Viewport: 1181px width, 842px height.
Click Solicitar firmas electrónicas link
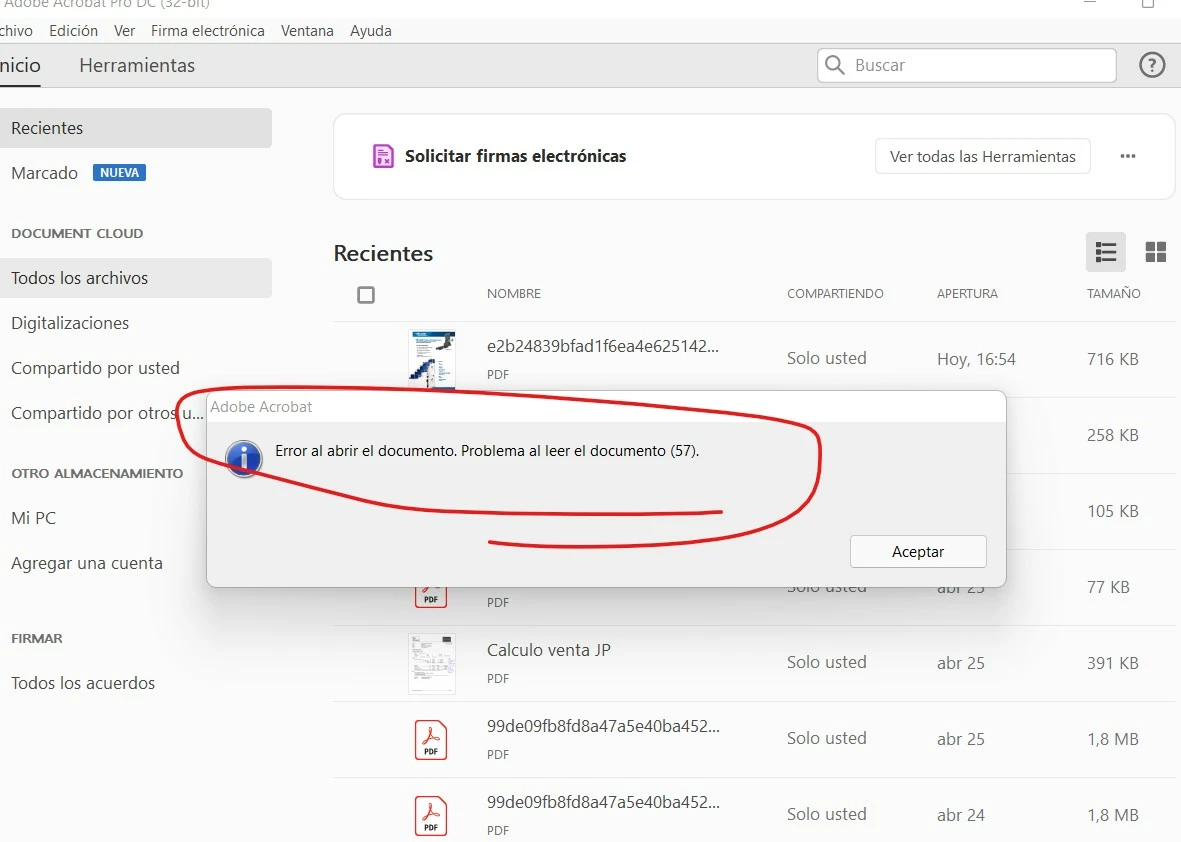(515, 156)
